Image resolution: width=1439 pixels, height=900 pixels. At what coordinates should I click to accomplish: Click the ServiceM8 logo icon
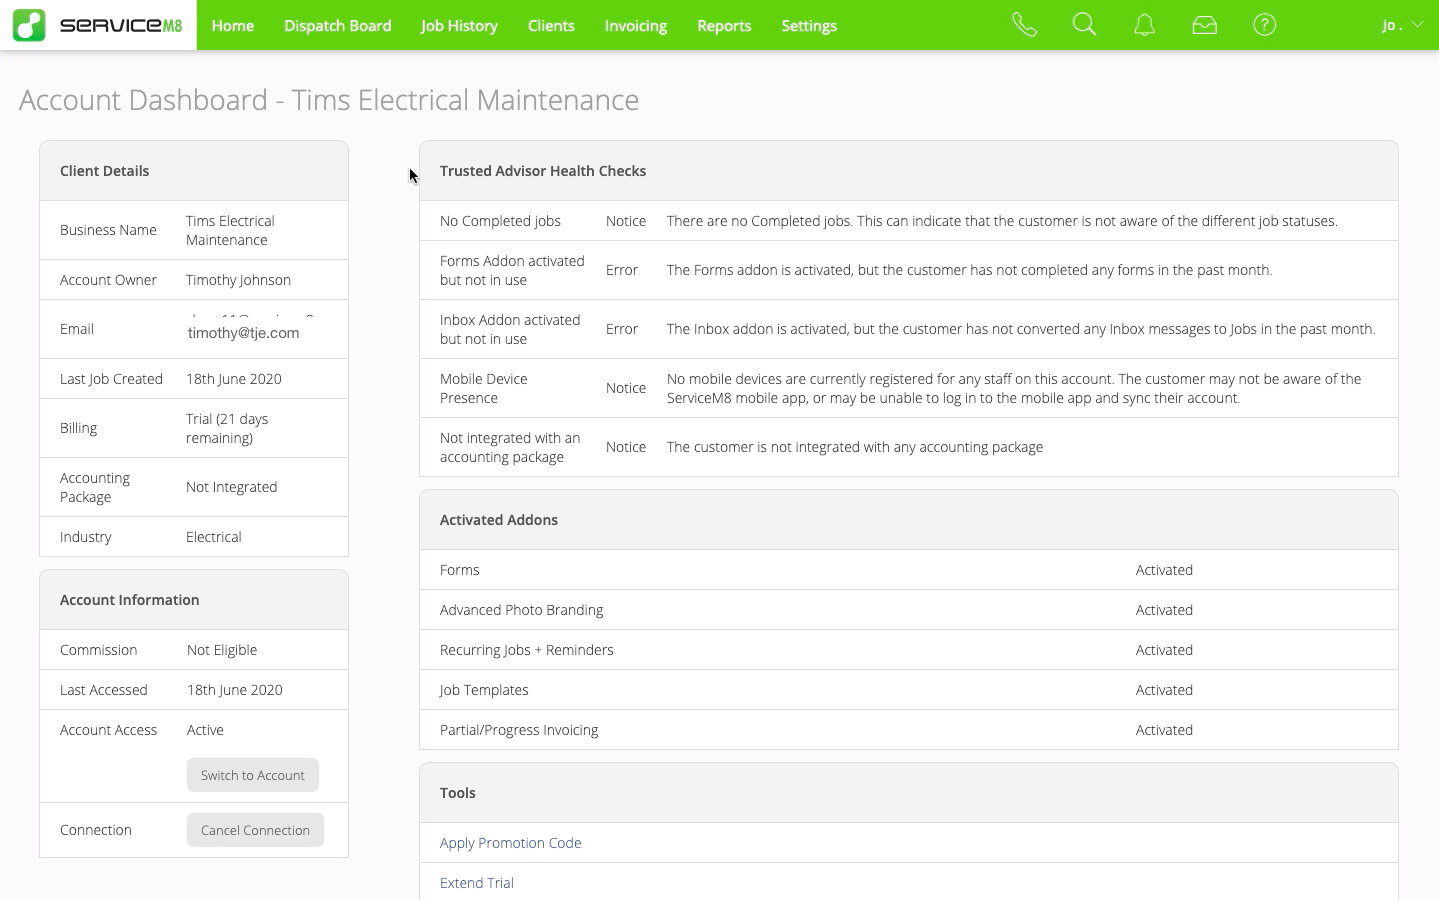tap(29, 25)
